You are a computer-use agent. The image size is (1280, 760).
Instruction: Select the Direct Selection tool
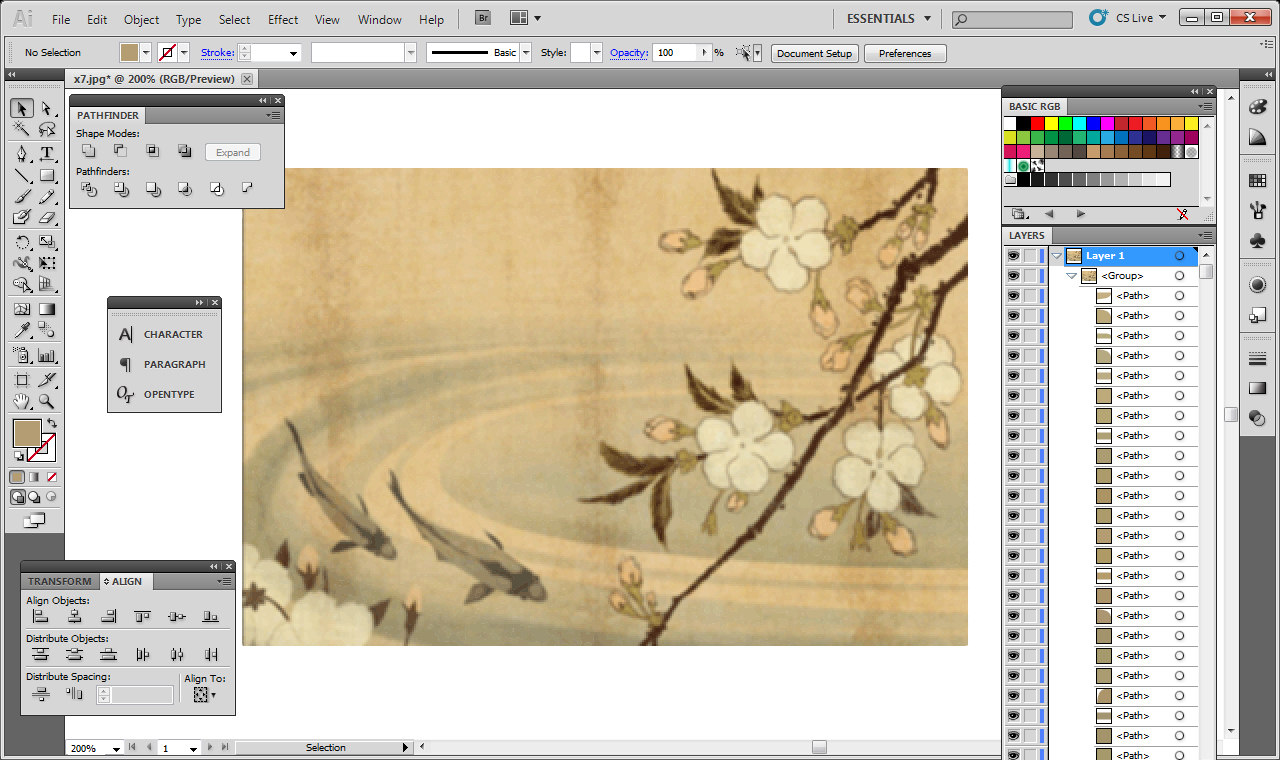click(x=46, y=108)
